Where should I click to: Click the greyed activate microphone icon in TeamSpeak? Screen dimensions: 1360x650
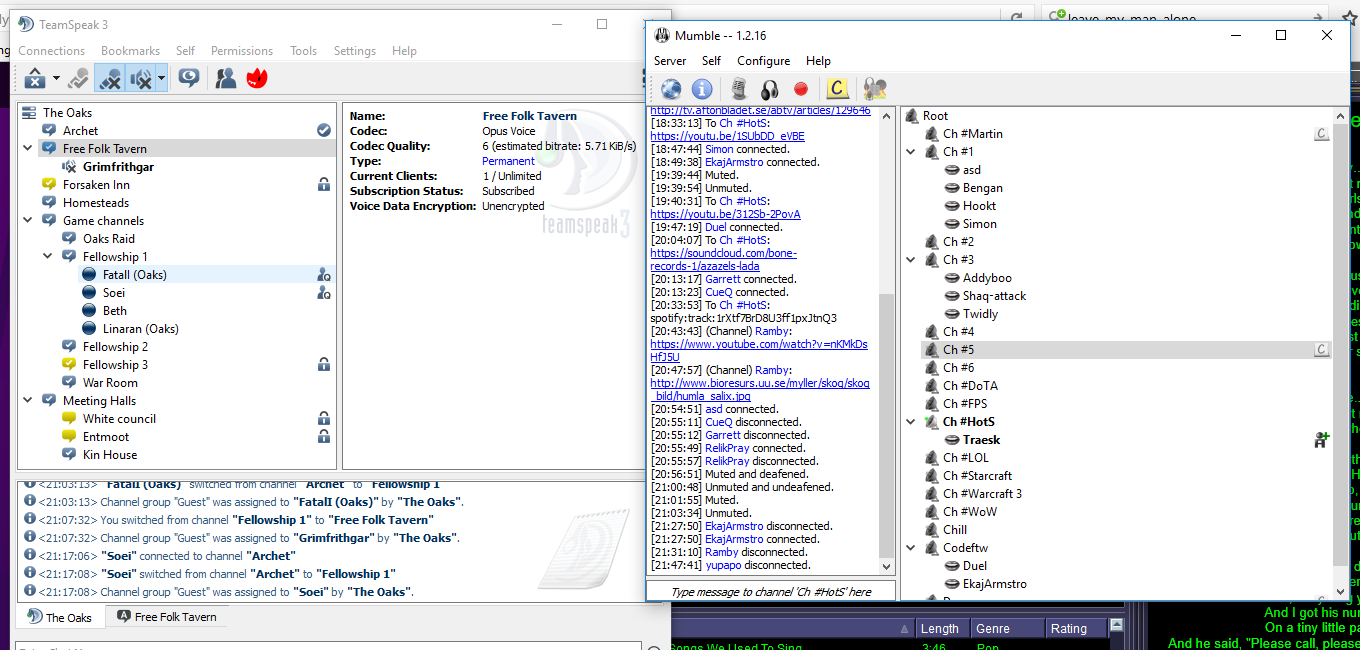click(x=78, y=77)
